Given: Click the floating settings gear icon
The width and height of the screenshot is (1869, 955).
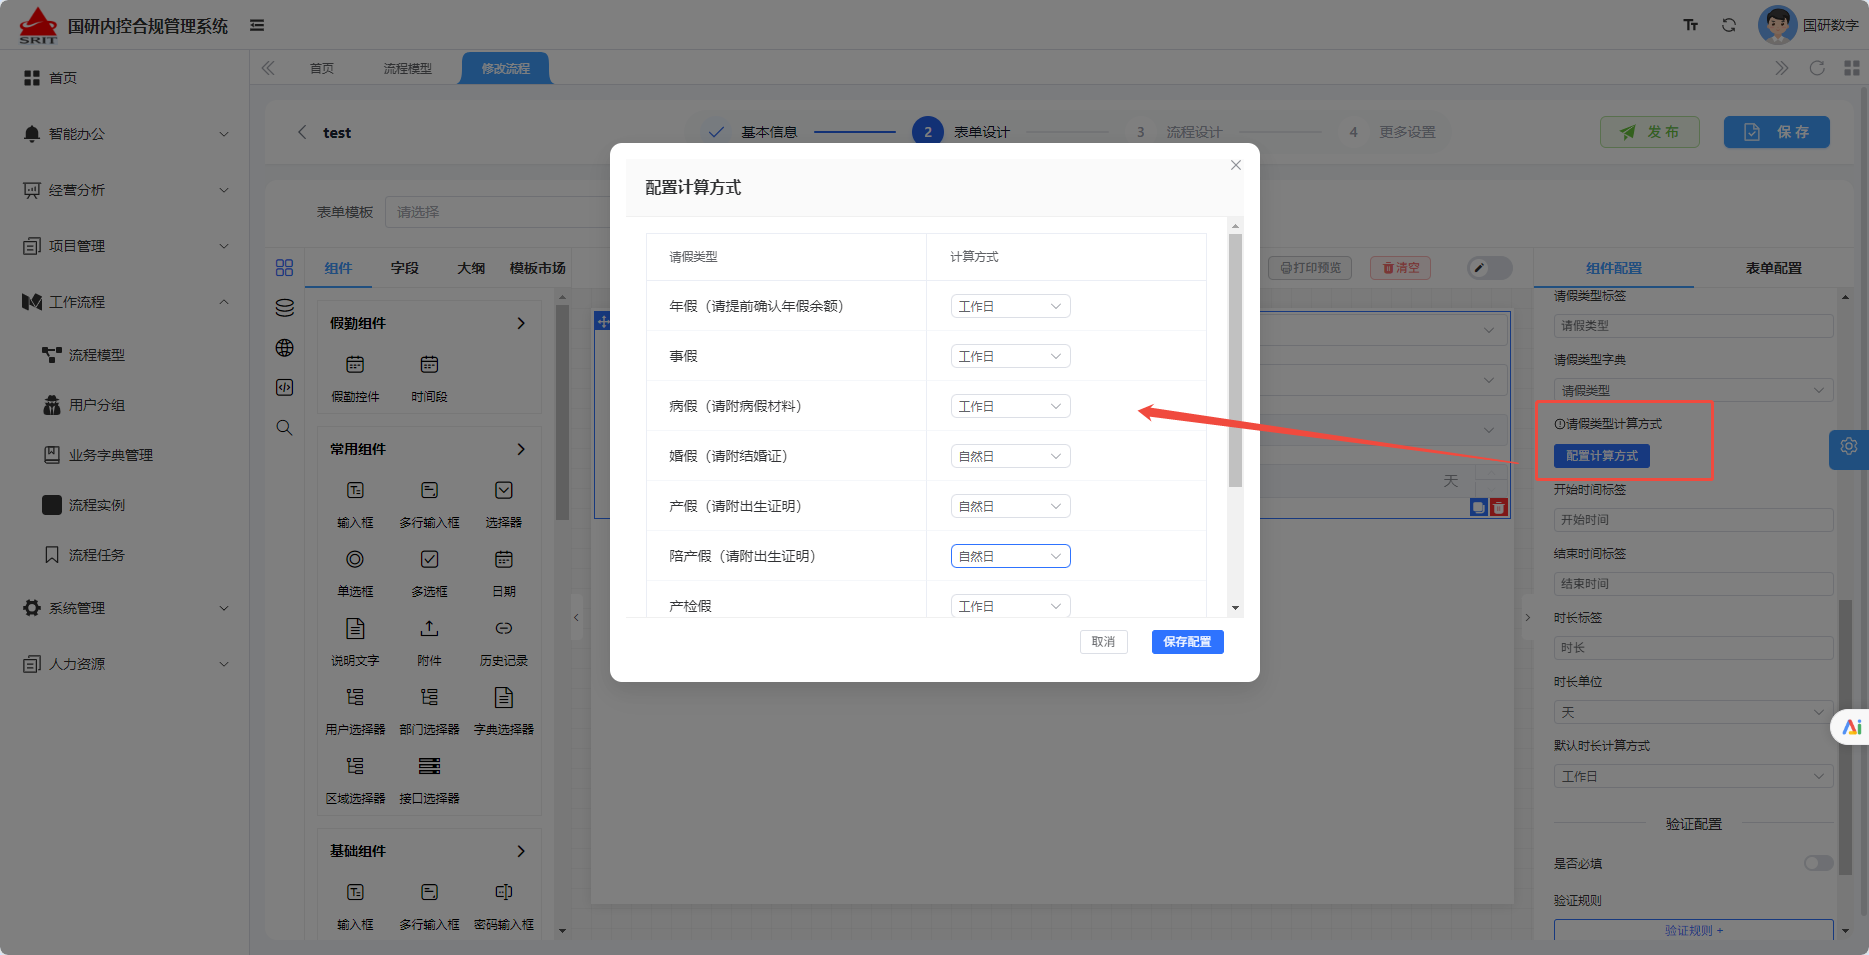Looking at the screenshot, I should (1849, 447).
